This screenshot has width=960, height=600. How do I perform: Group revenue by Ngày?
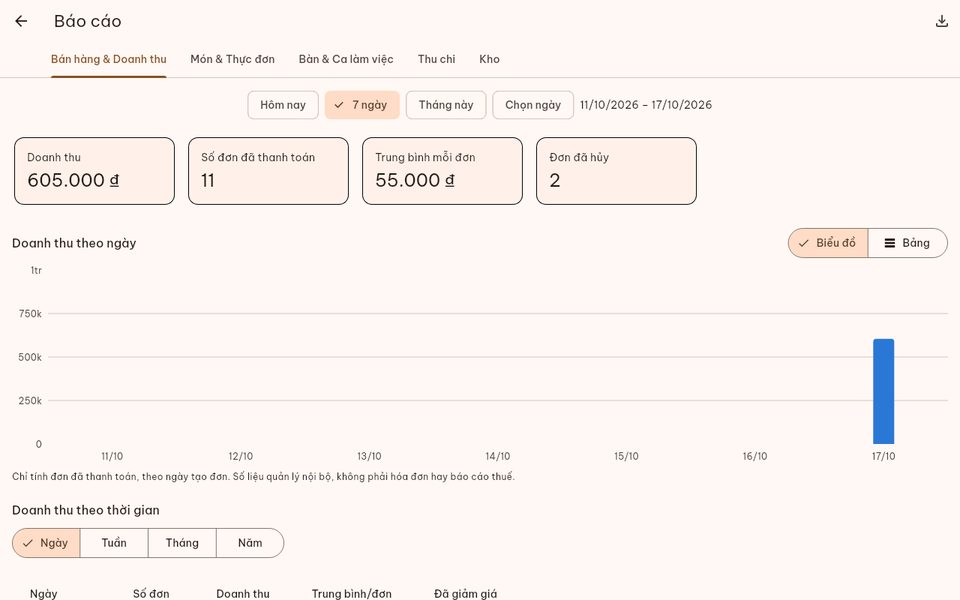46,543
